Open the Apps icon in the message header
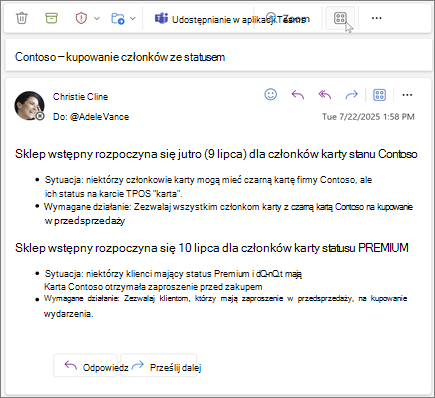435x398 pixels. (x=379, y=95)
